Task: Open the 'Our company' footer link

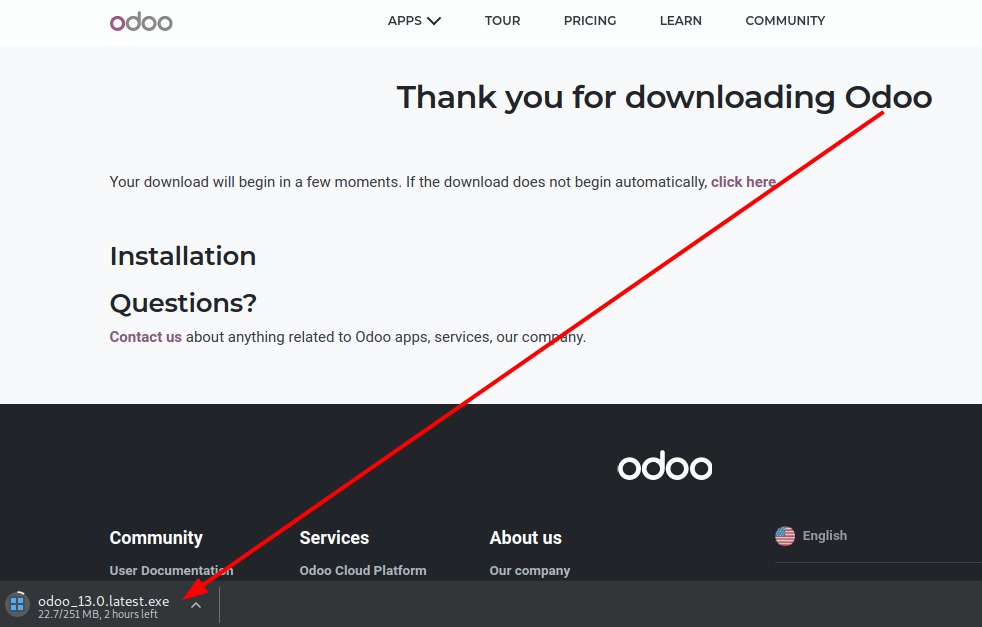Action: pos(530,571)
